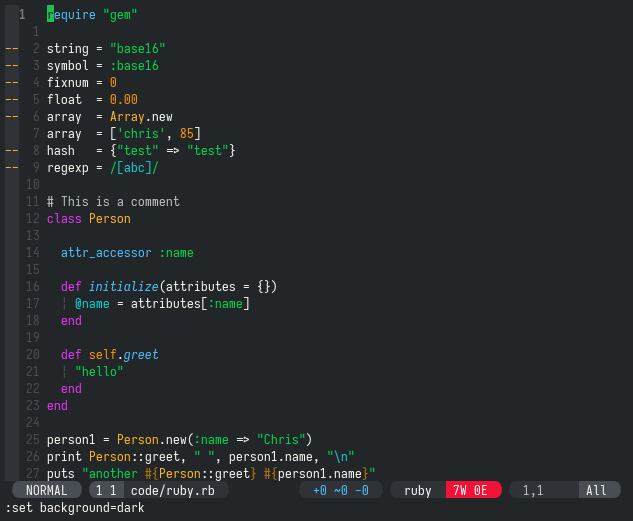Screen dimensions: 633x521
Task: Click the word 'another' in line 27 string
Action: pos(113,474)
